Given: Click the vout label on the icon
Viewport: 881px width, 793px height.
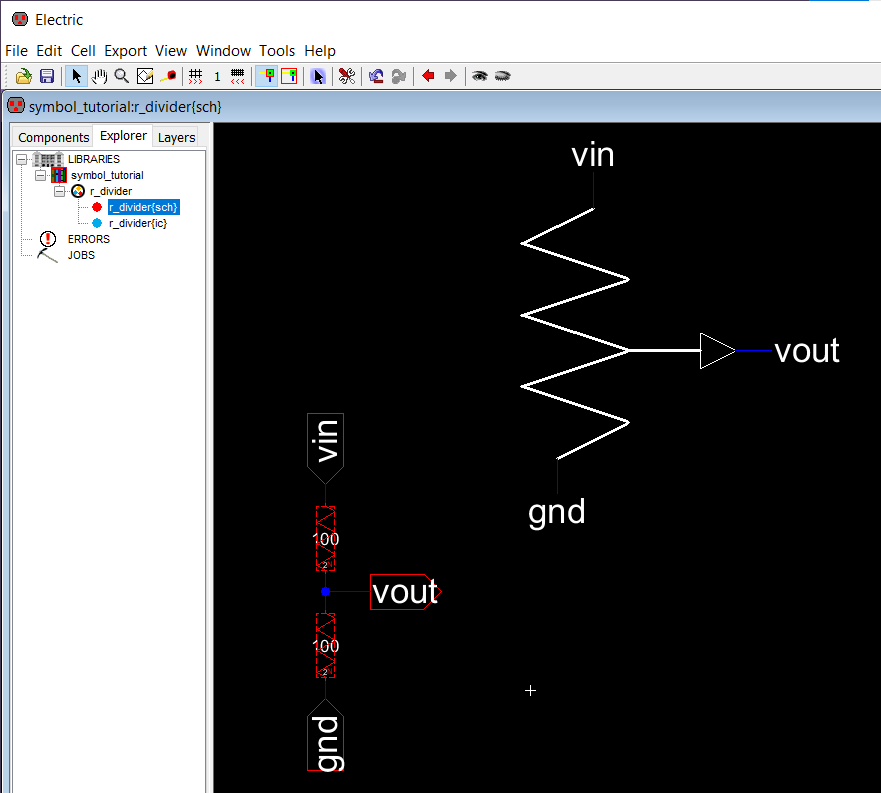Looking at the screenshot, I should (807, 351).
